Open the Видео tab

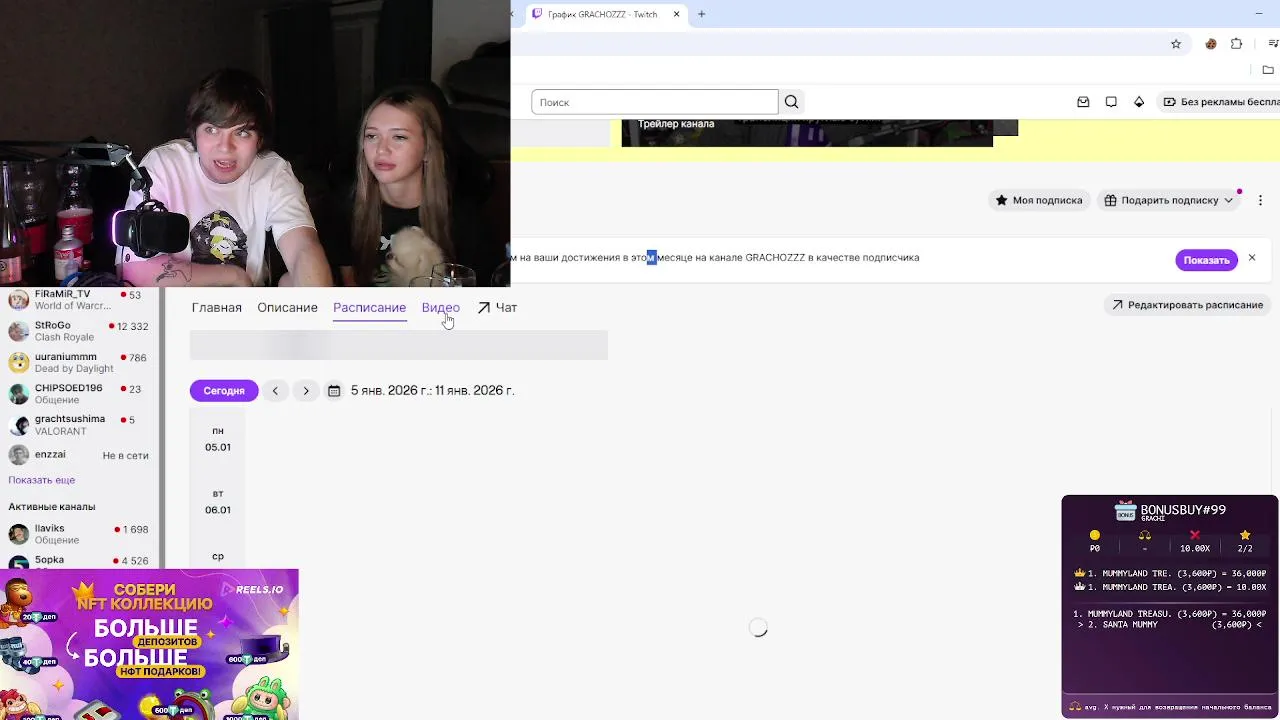tap(441, 308)
